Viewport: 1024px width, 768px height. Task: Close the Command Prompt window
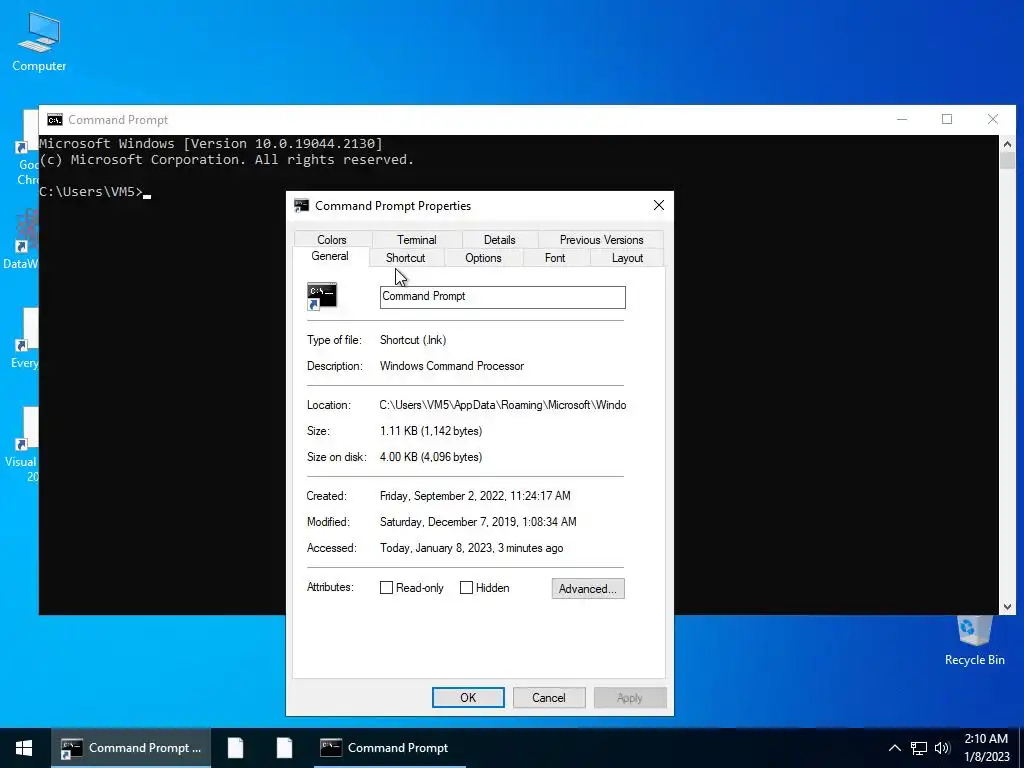click(x=993, y=120)
